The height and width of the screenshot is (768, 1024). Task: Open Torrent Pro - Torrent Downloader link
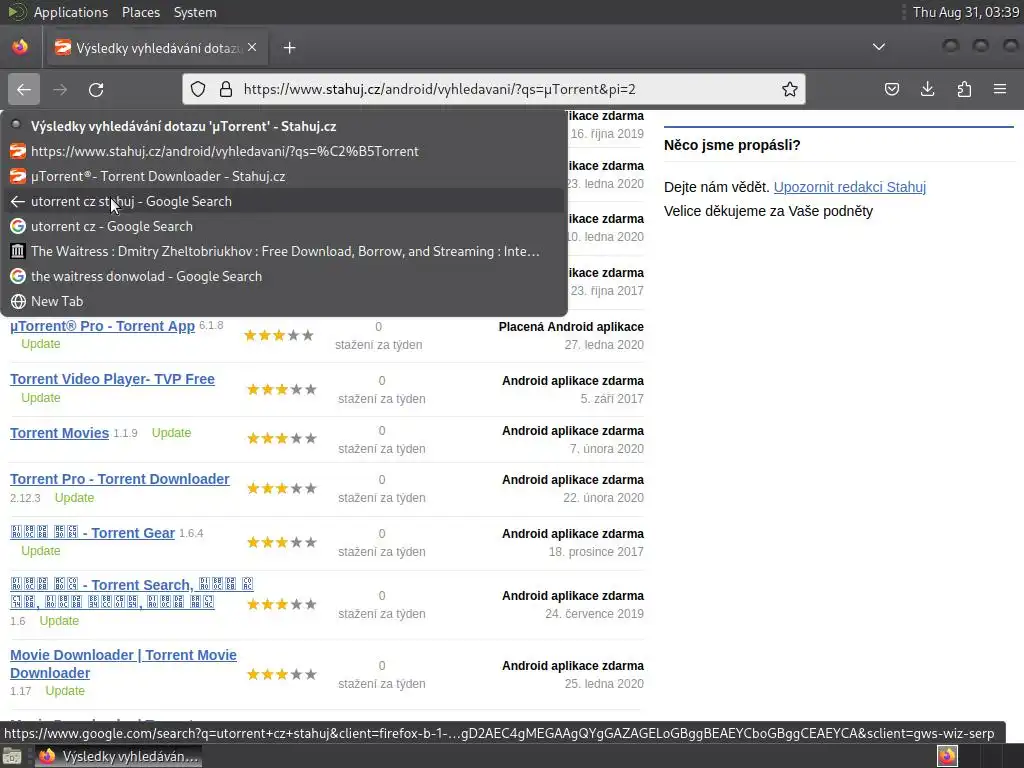coord(120,479)
